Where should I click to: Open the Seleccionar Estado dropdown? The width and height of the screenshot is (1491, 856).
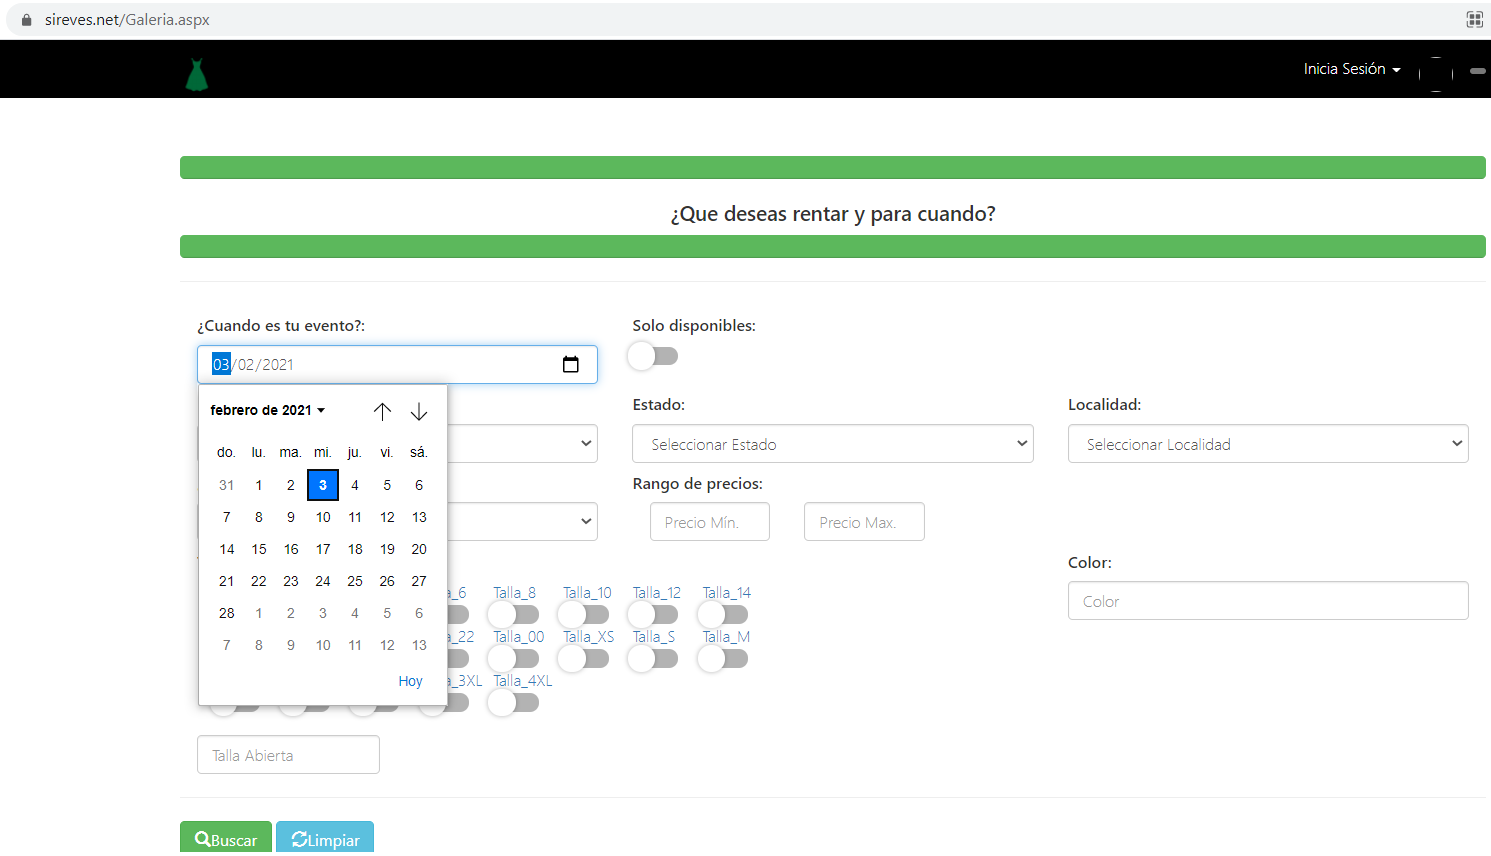pos(832,444)
